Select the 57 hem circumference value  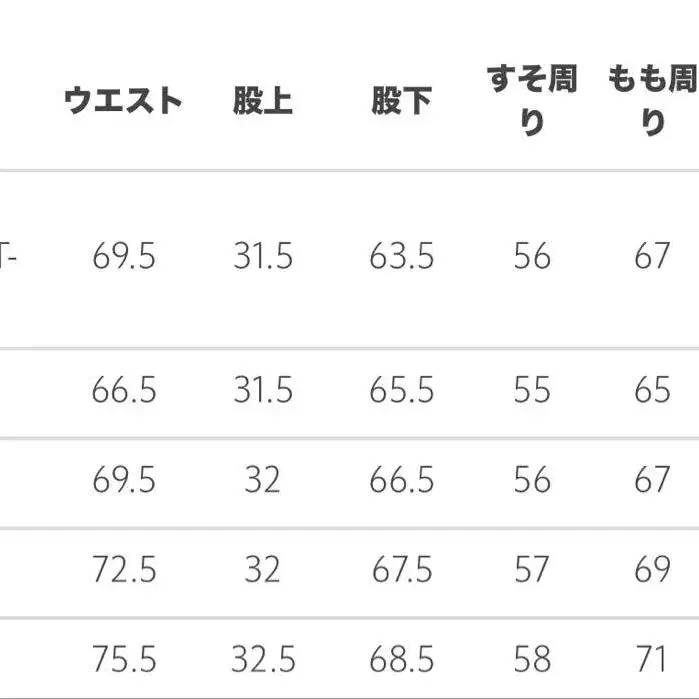tap(532, 570)
